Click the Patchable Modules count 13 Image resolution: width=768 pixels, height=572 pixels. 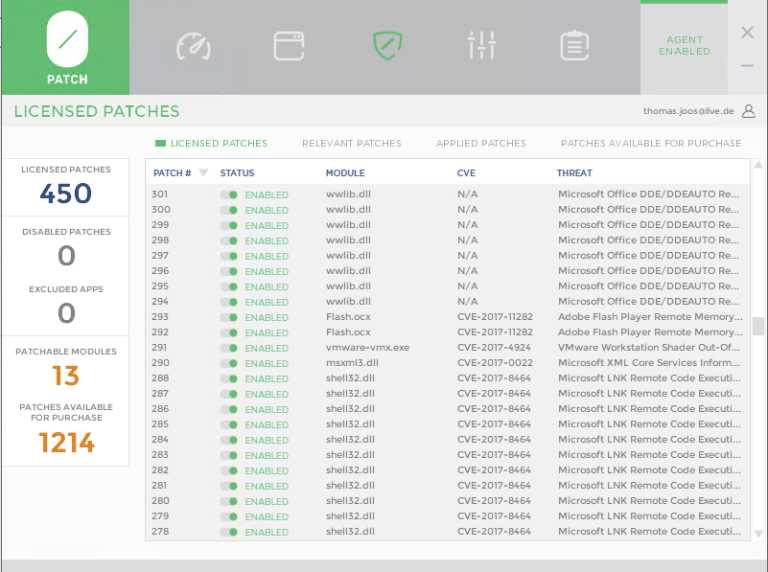(x=66, y=376)
